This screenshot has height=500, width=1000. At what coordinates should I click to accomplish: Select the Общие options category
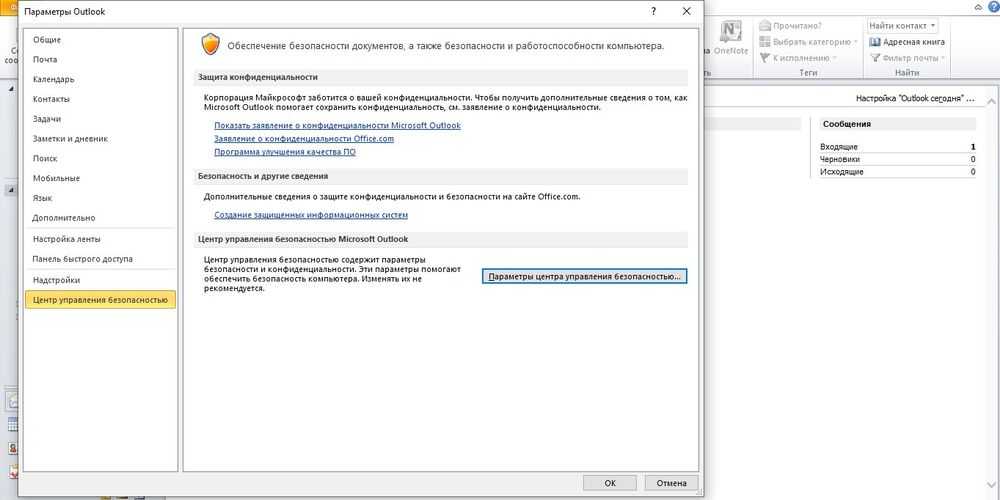pyautogui.click(x=47, y=40)
